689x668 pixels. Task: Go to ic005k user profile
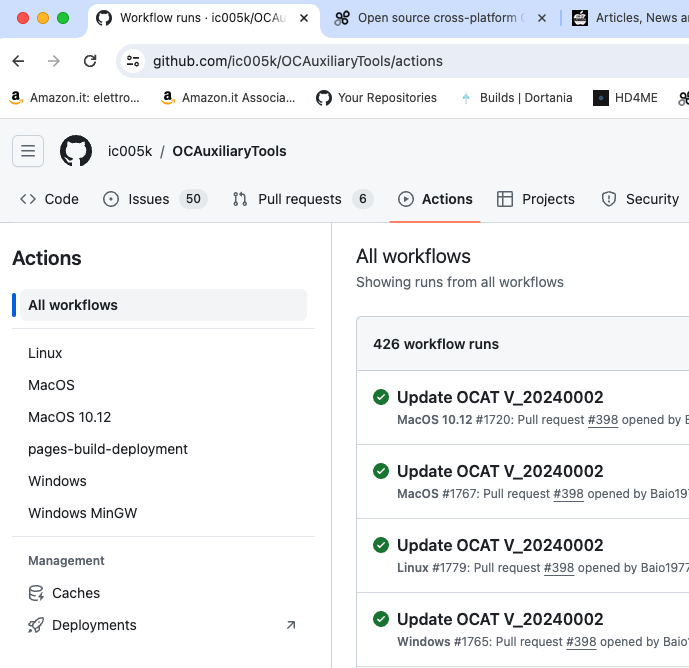click(x=130, y=151)
